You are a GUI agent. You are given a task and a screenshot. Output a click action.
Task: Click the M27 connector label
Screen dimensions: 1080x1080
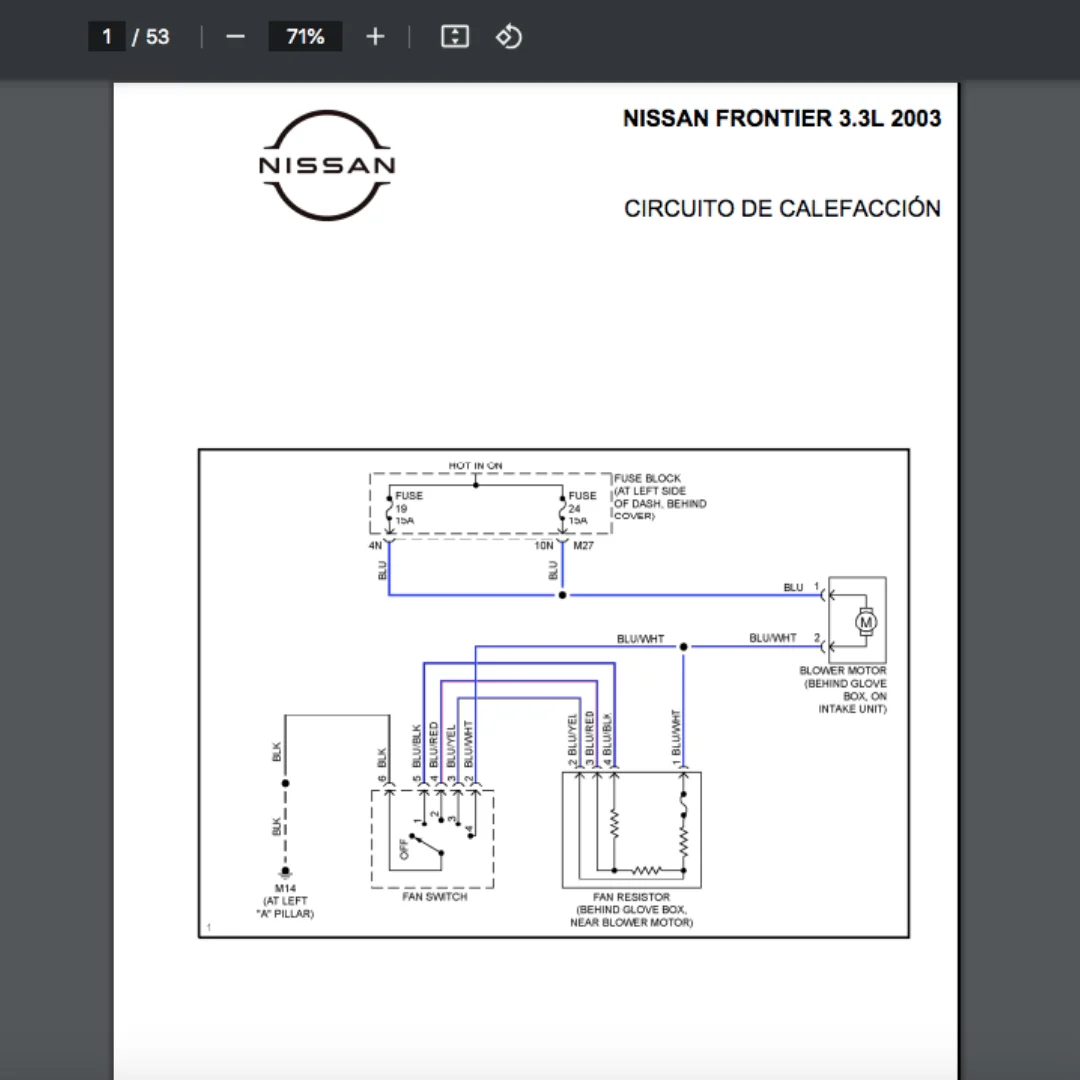583,546
